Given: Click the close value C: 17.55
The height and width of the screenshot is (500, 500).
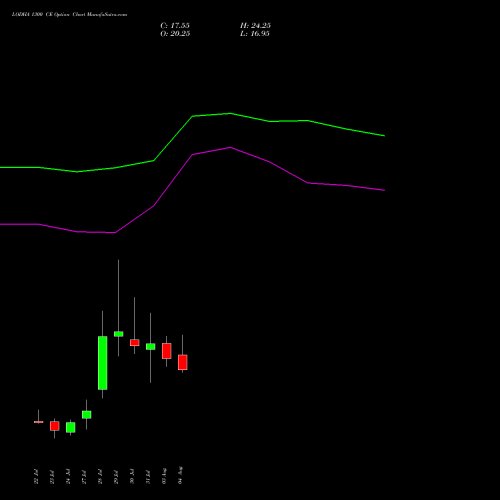Looking at the screenshot, I should (x=175, y=26).
